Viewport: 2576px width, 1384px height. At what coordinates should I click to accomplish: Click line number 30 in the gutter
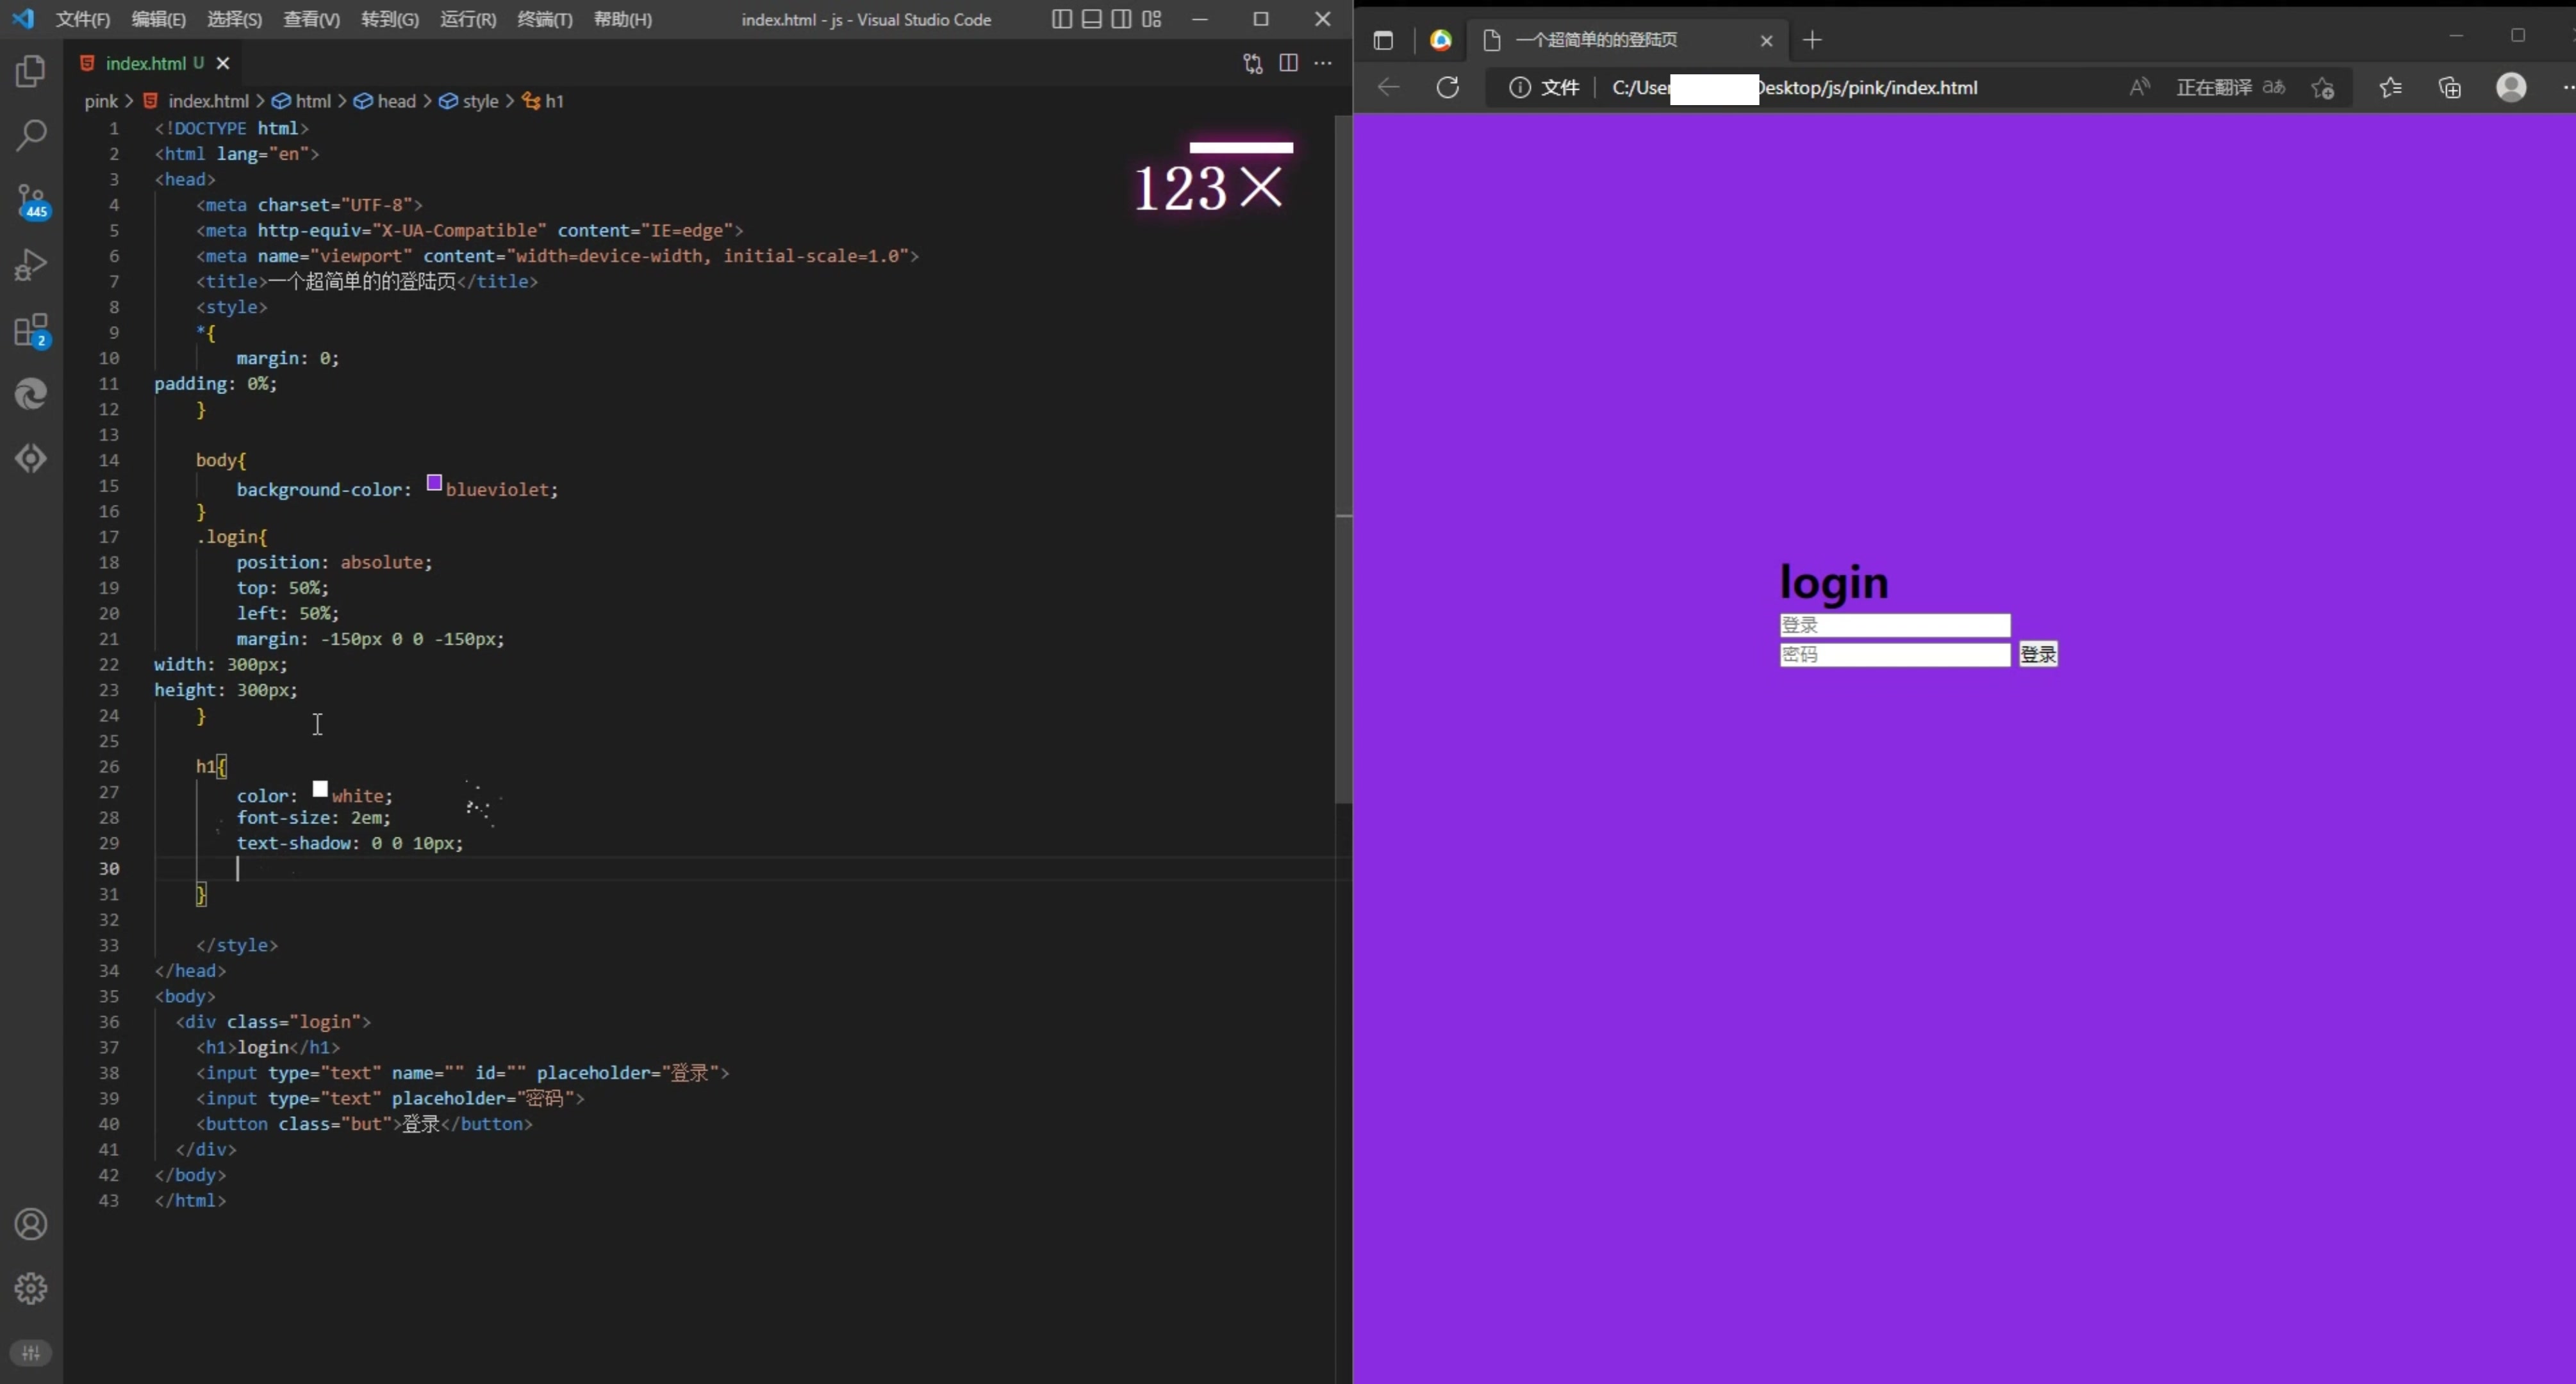(x=108, y=868)
